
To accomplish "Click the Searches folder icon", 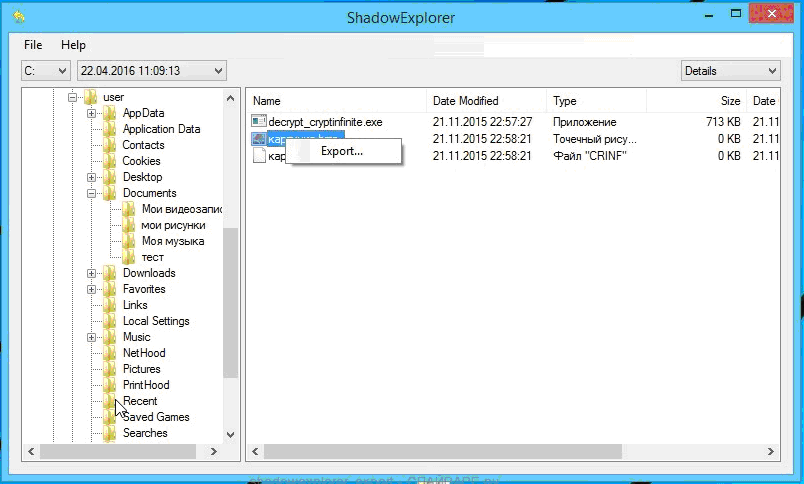I will click(x=109, y=433).
